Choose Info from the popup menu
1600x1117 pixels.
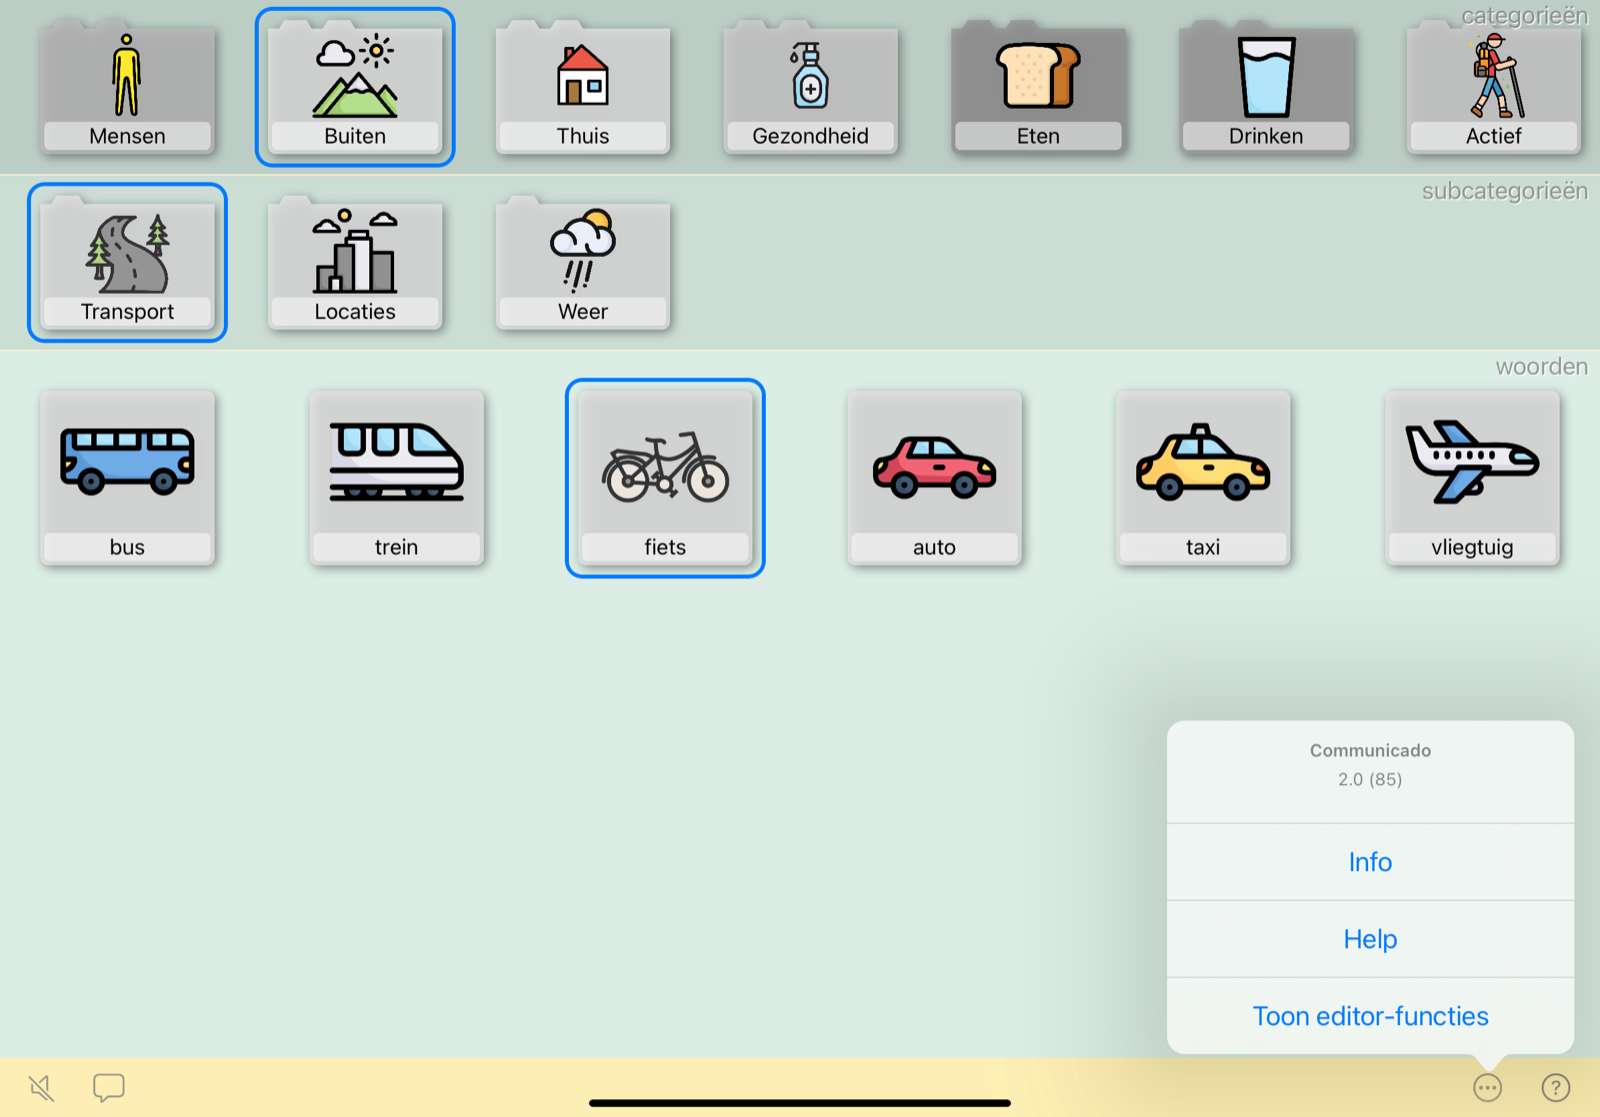1370,862
